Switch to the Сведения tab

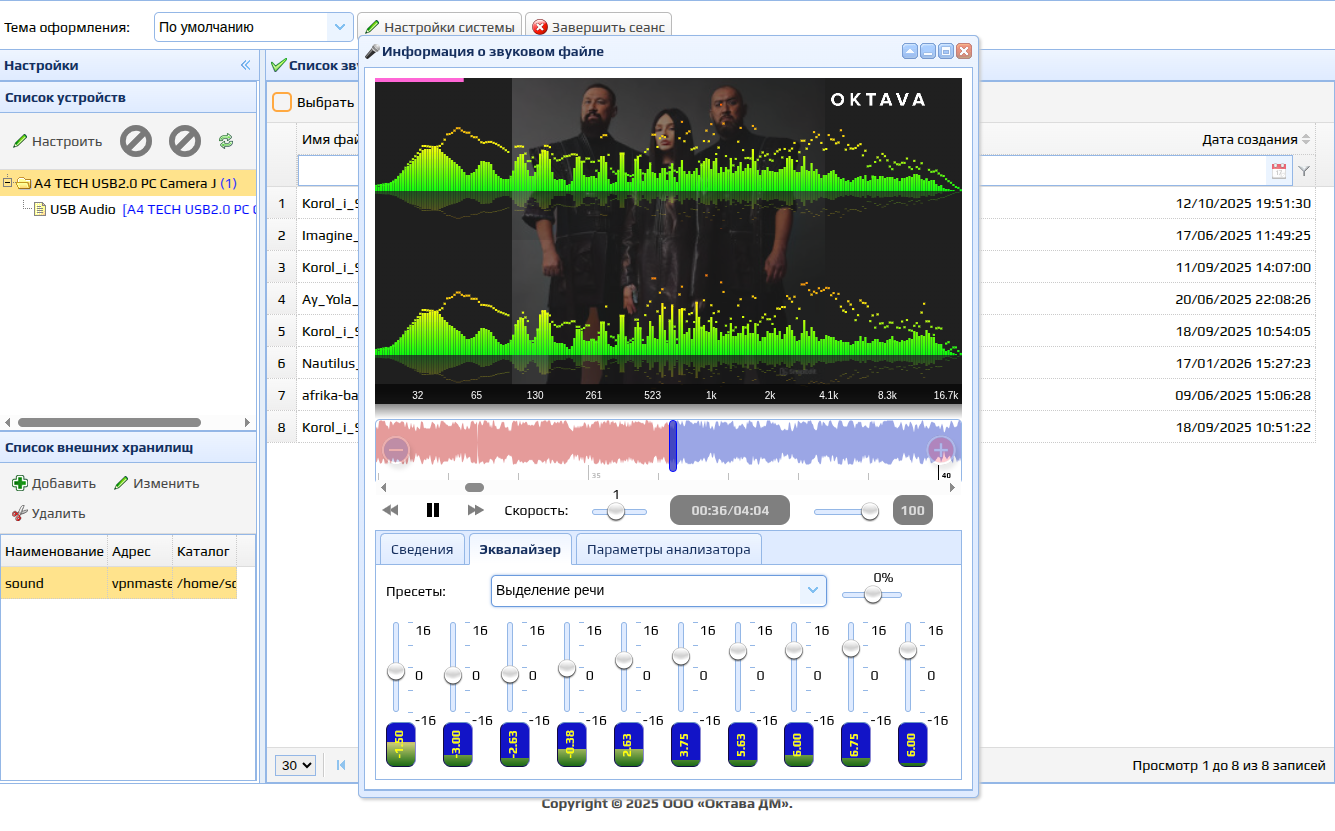[422, 549]
